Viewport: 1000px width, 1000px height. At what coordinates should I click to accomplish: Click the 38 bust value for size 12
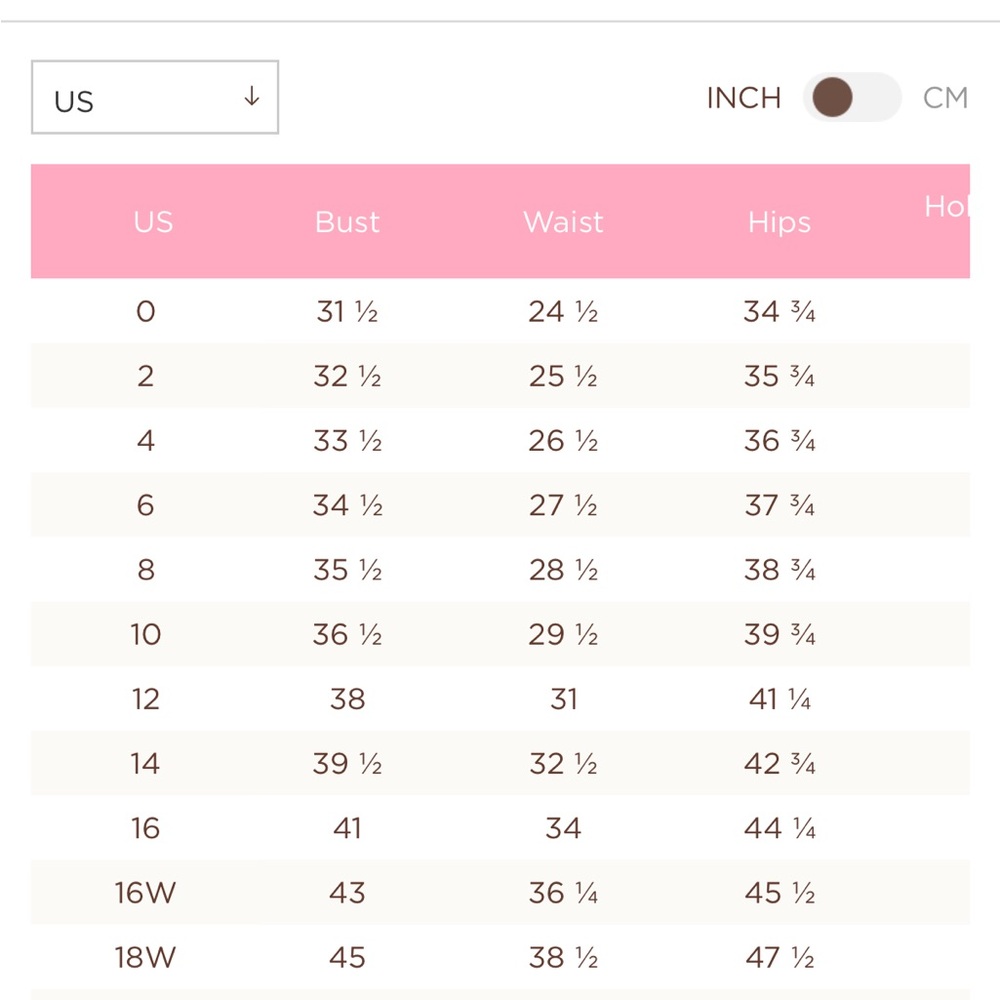tap(348, 699)
